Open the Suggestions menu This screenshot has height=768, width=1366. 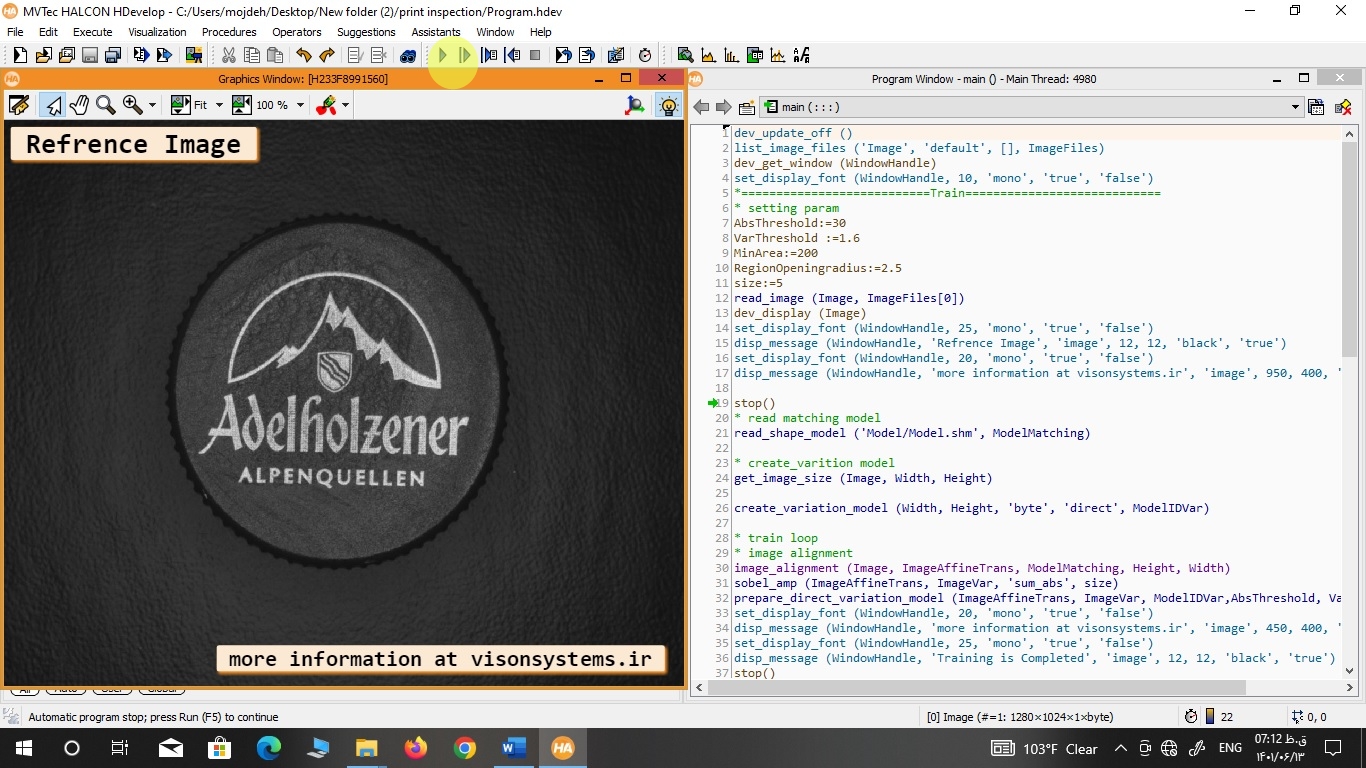(366, 32)
